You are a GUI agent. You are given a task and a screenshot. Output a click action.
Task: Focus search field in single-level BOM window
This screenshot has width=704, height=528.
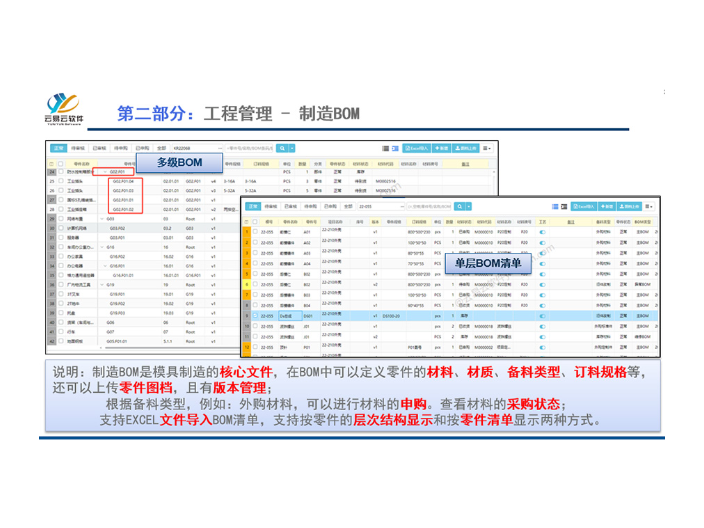pyautogui.click(x=429, y=207)
